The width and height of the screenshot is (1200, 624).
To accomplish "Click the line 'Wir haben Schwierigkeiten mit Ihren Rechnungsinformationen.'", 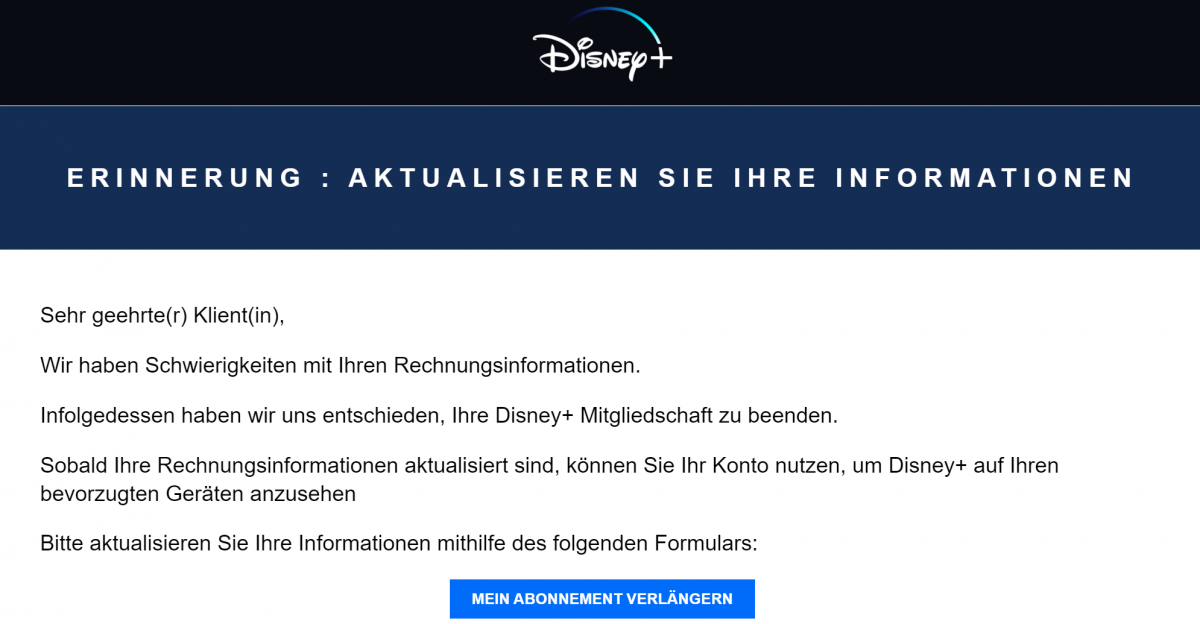I will click(x=340, y=366).
